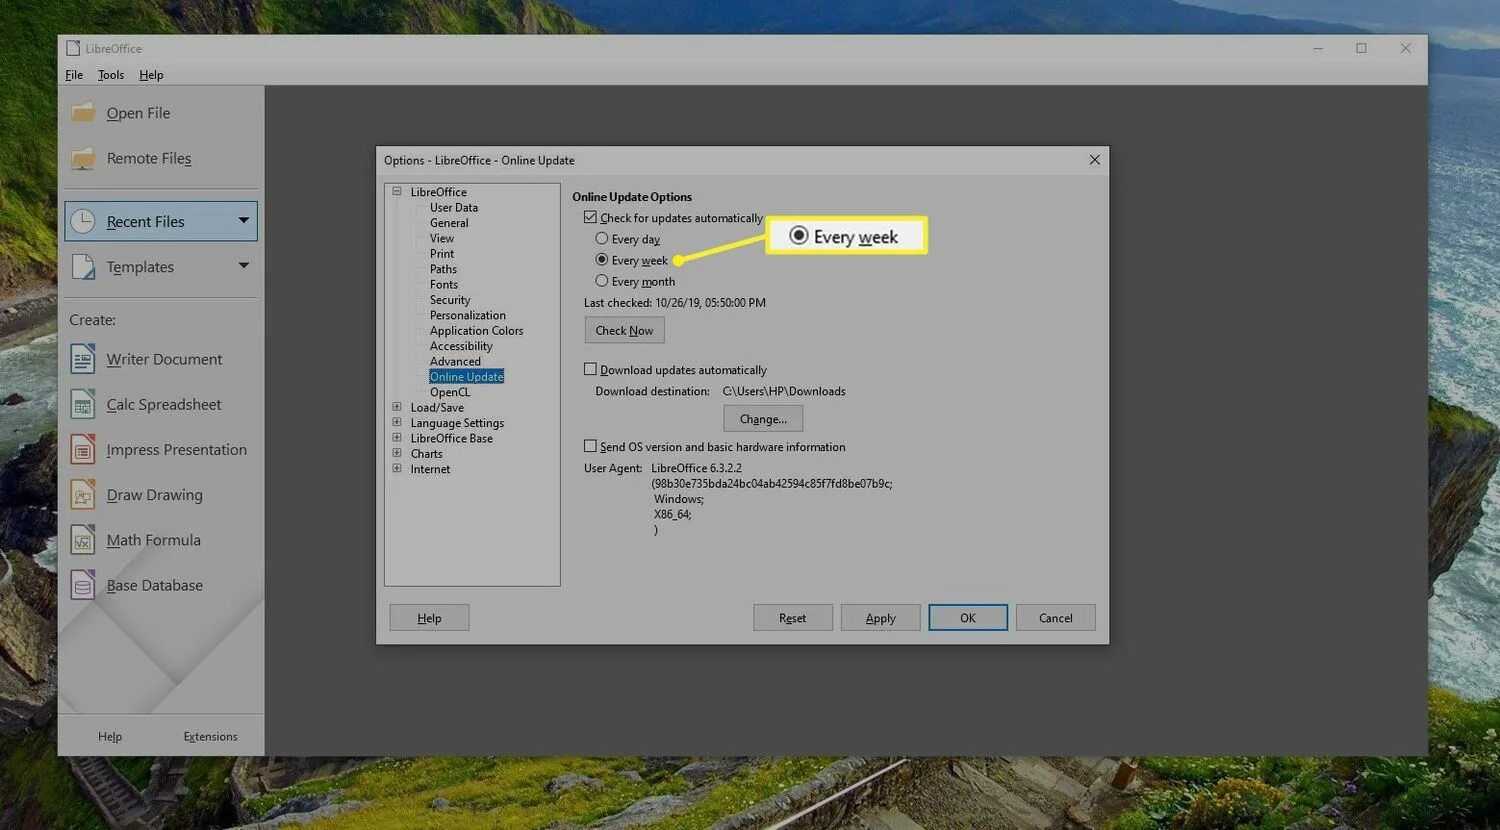The width and height of the screenshot is (1500, 830).
Task: Open the Help menu in menu bar
Action: [x=151, y=75]
